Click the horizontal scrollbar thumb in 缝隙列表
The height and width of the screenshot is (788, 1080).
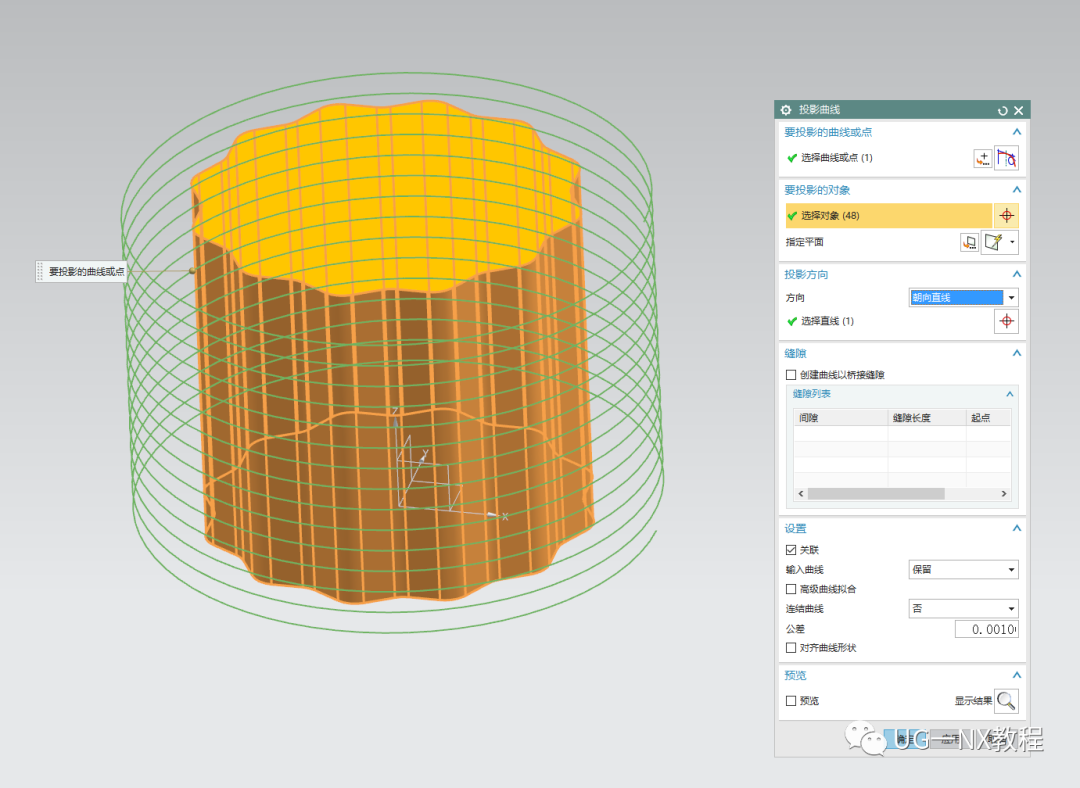tap(876, 494)
